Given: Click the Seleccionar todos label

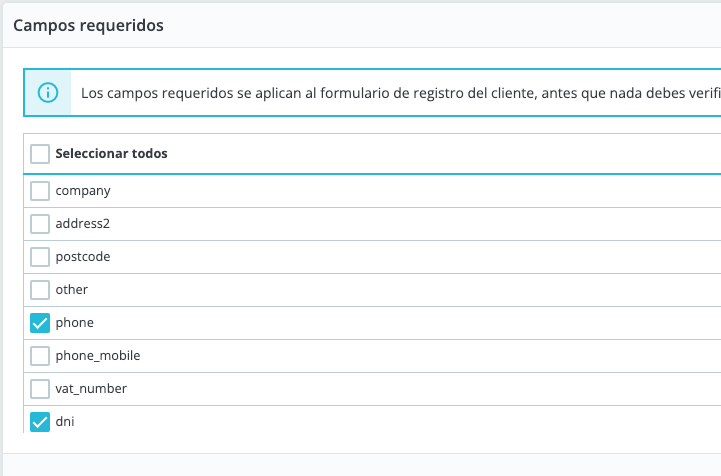Looking at the screenshot, I should click(111, 154).
